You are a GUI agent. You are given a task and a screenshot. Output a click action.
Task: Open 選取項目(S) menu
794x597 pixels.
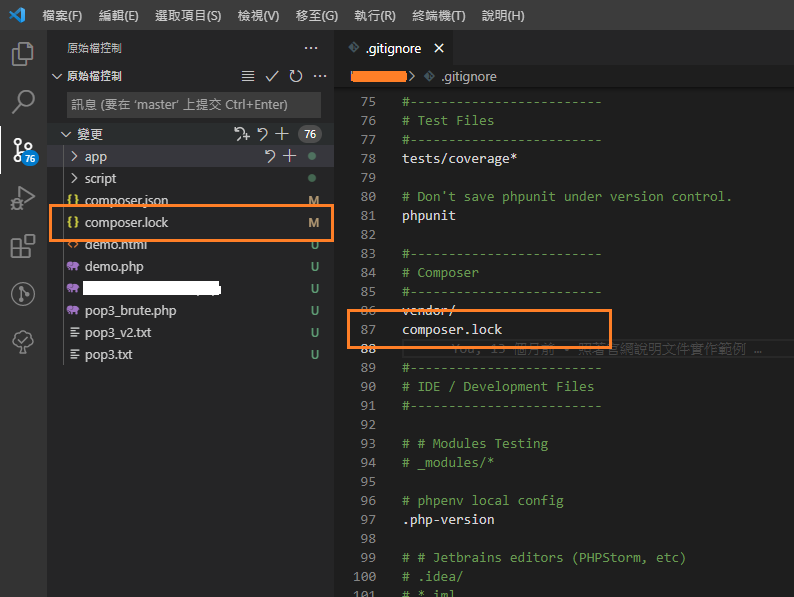click(188, 15)
